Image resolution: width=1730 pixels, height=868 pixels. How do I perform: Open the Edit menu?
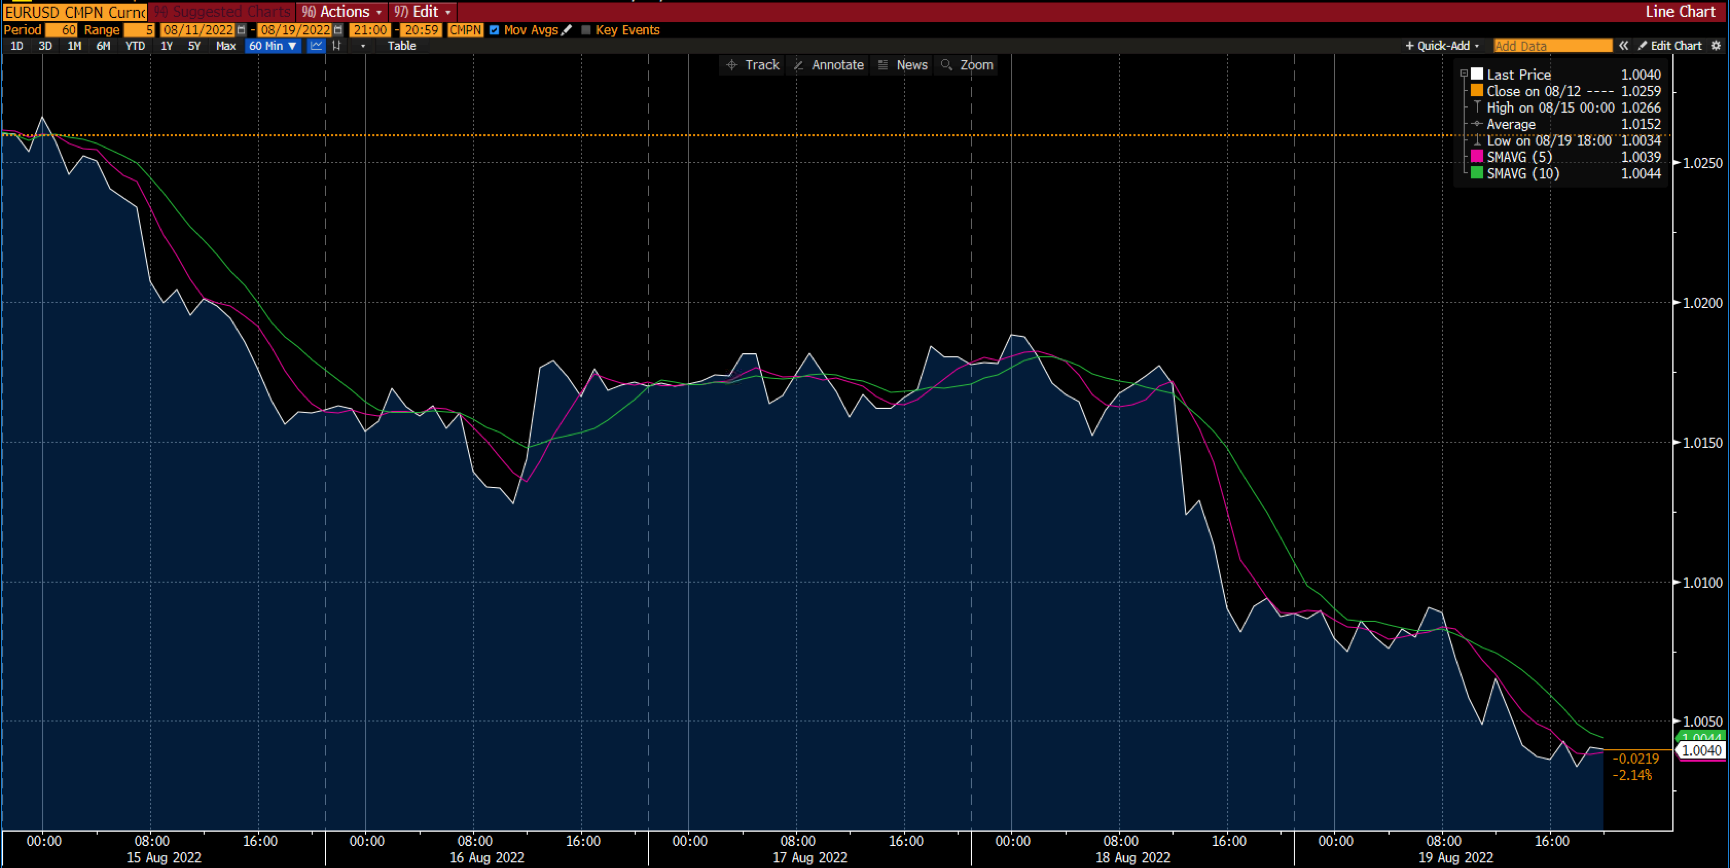point(423,12)
